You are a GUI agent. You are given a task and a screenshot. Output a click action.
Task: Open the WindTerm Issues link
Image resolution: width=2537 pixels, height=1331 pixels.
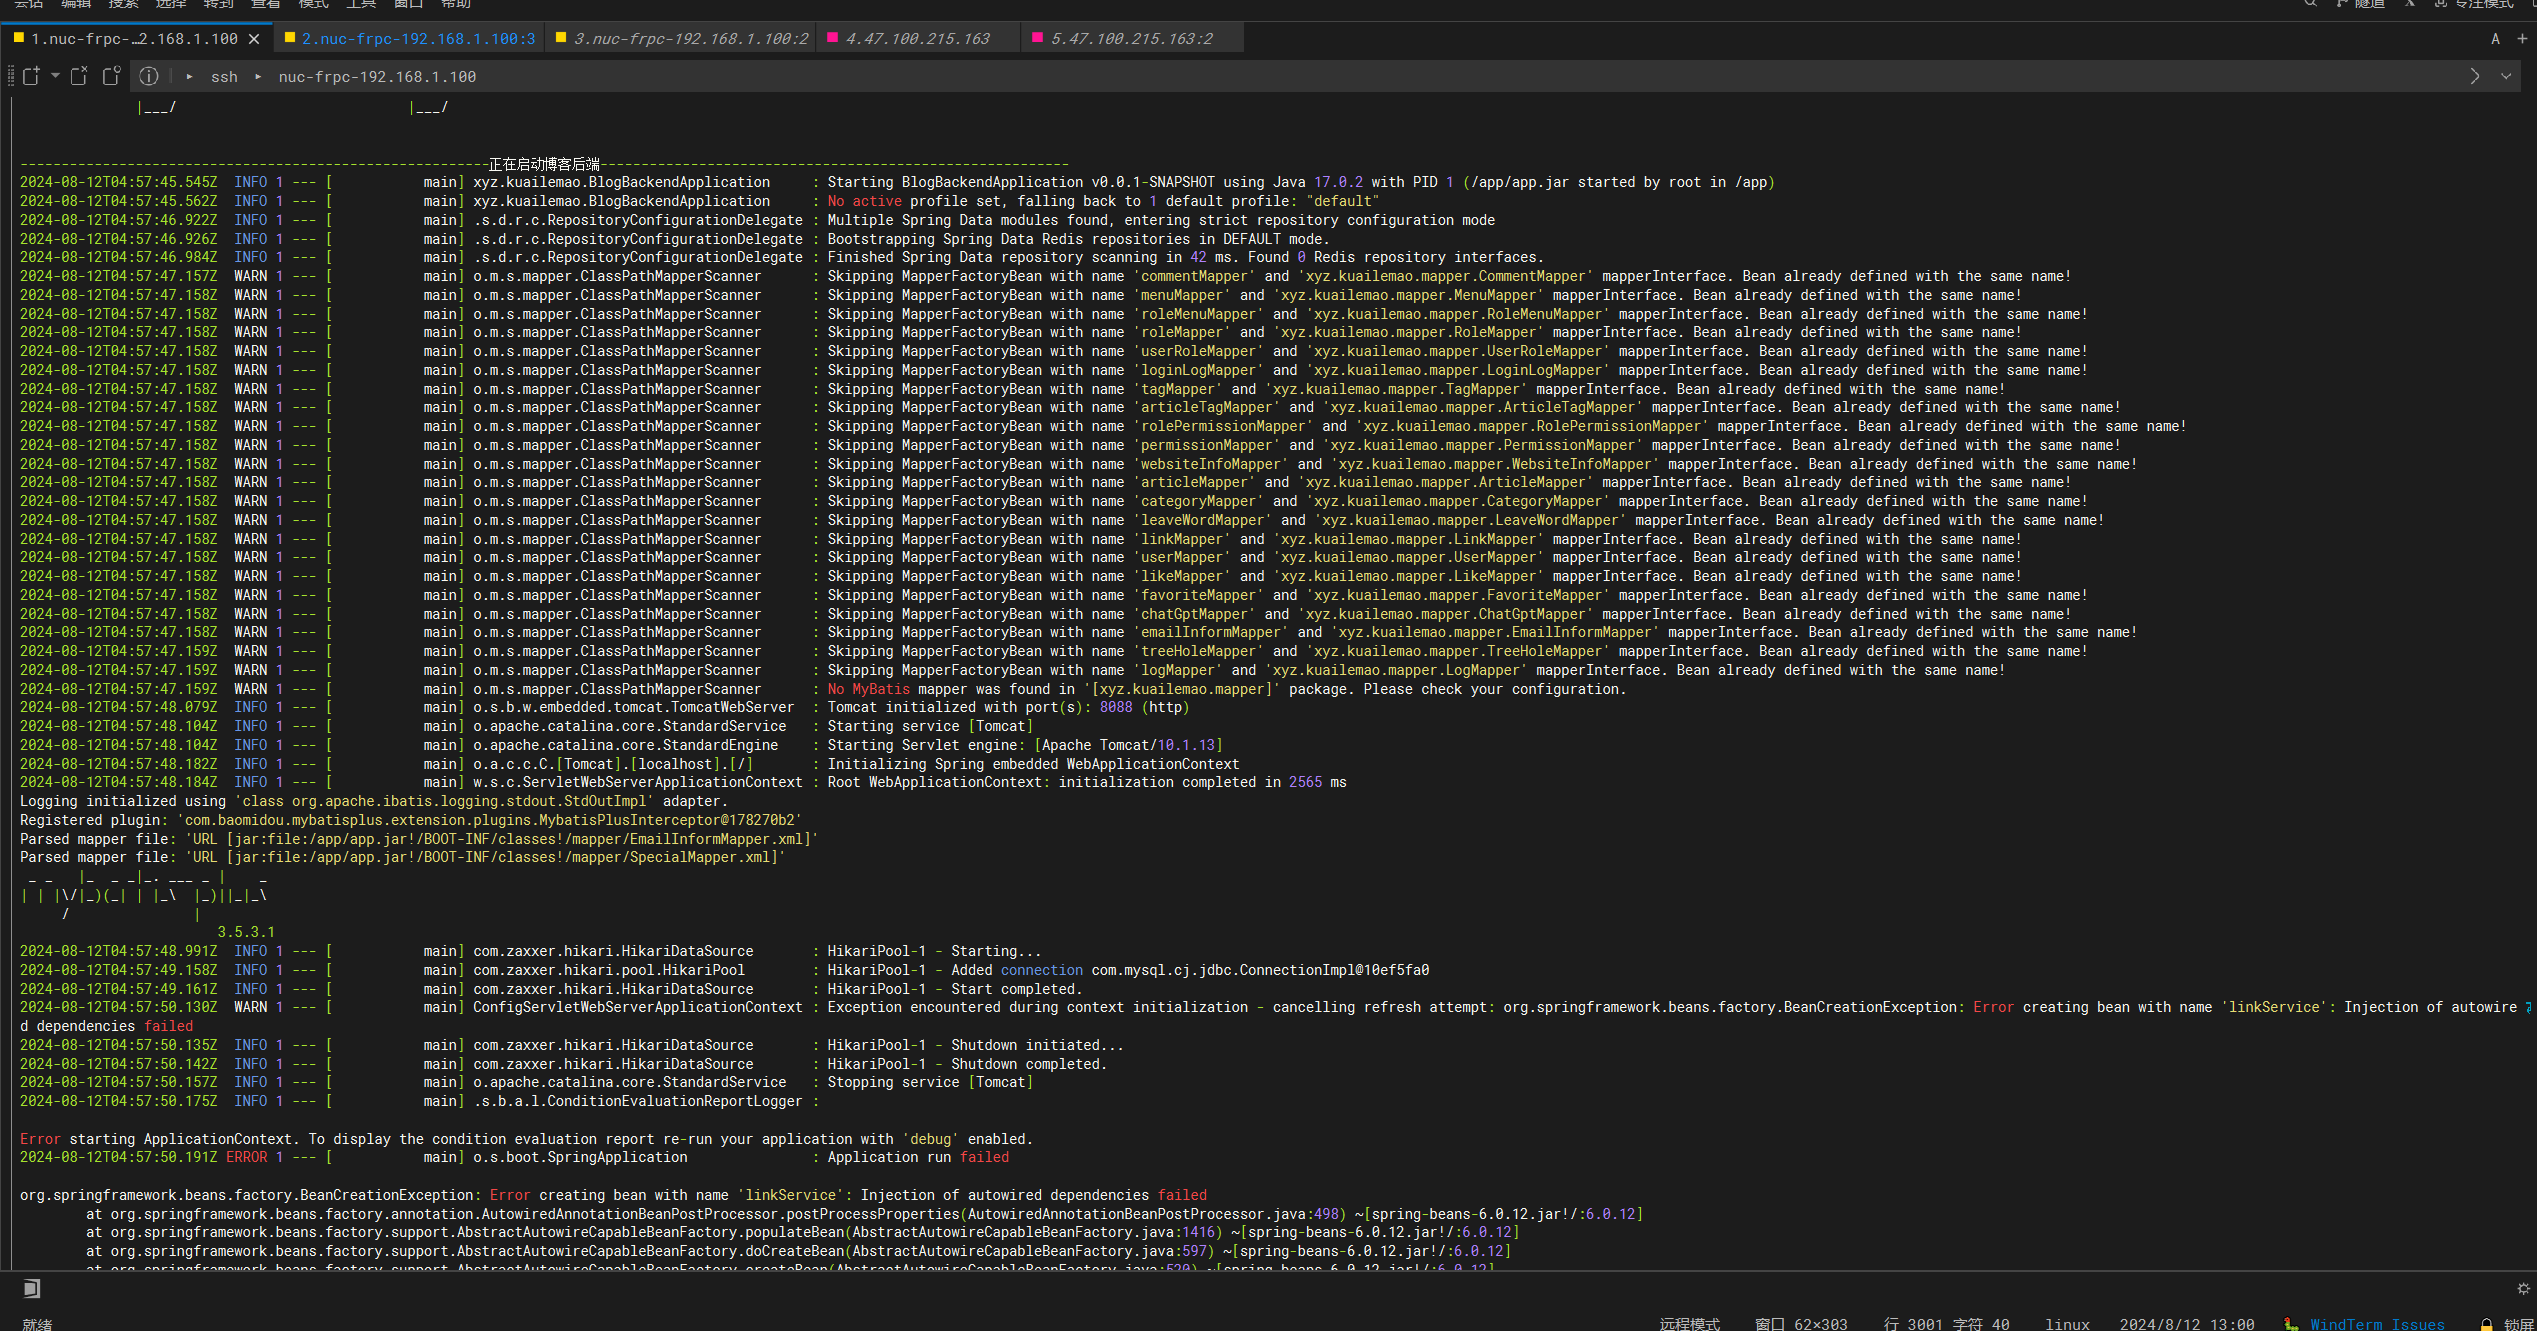click(x=2377, y=1323)
